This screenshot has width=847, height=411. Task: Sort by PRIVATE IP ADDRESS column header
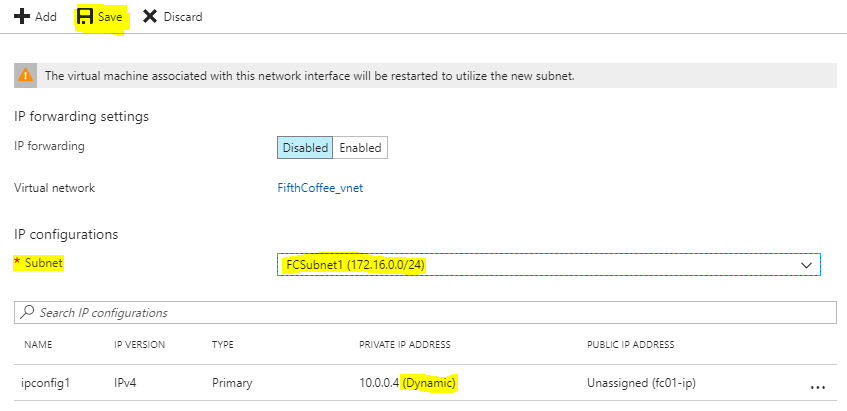(x=405, y=345)
